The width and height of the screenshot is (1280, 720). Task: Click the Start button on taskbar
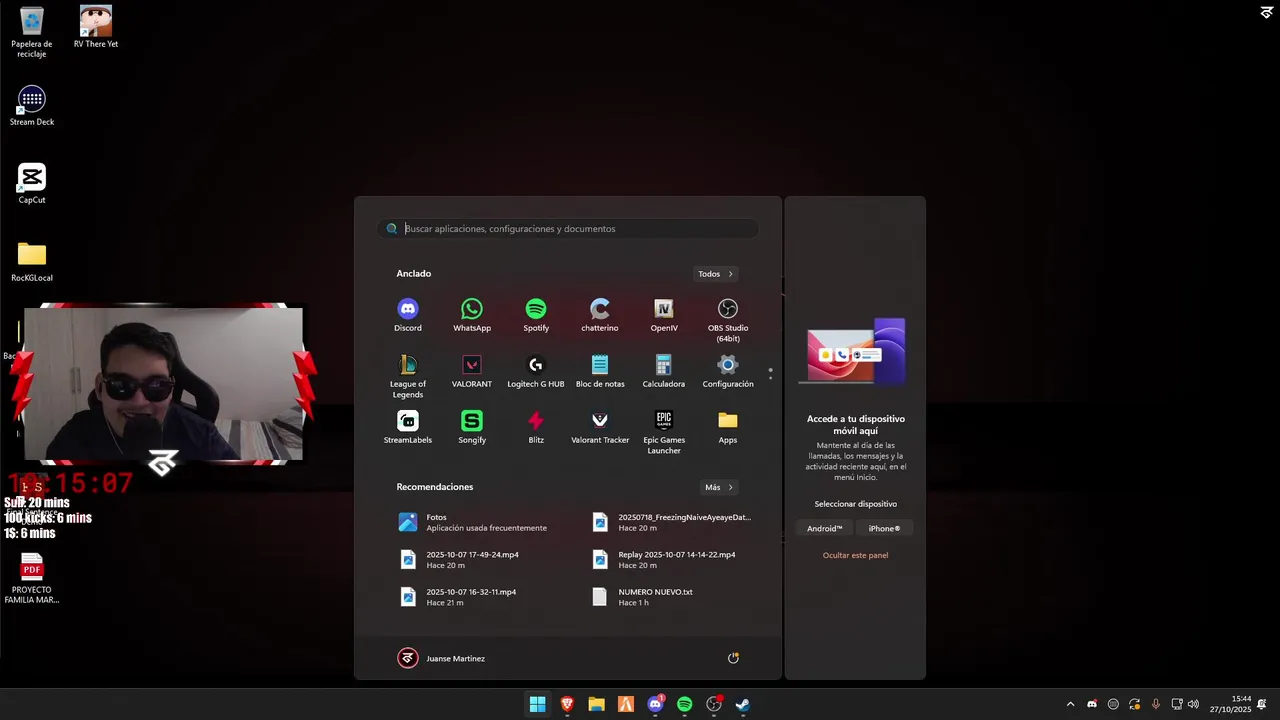click(537, 704)
